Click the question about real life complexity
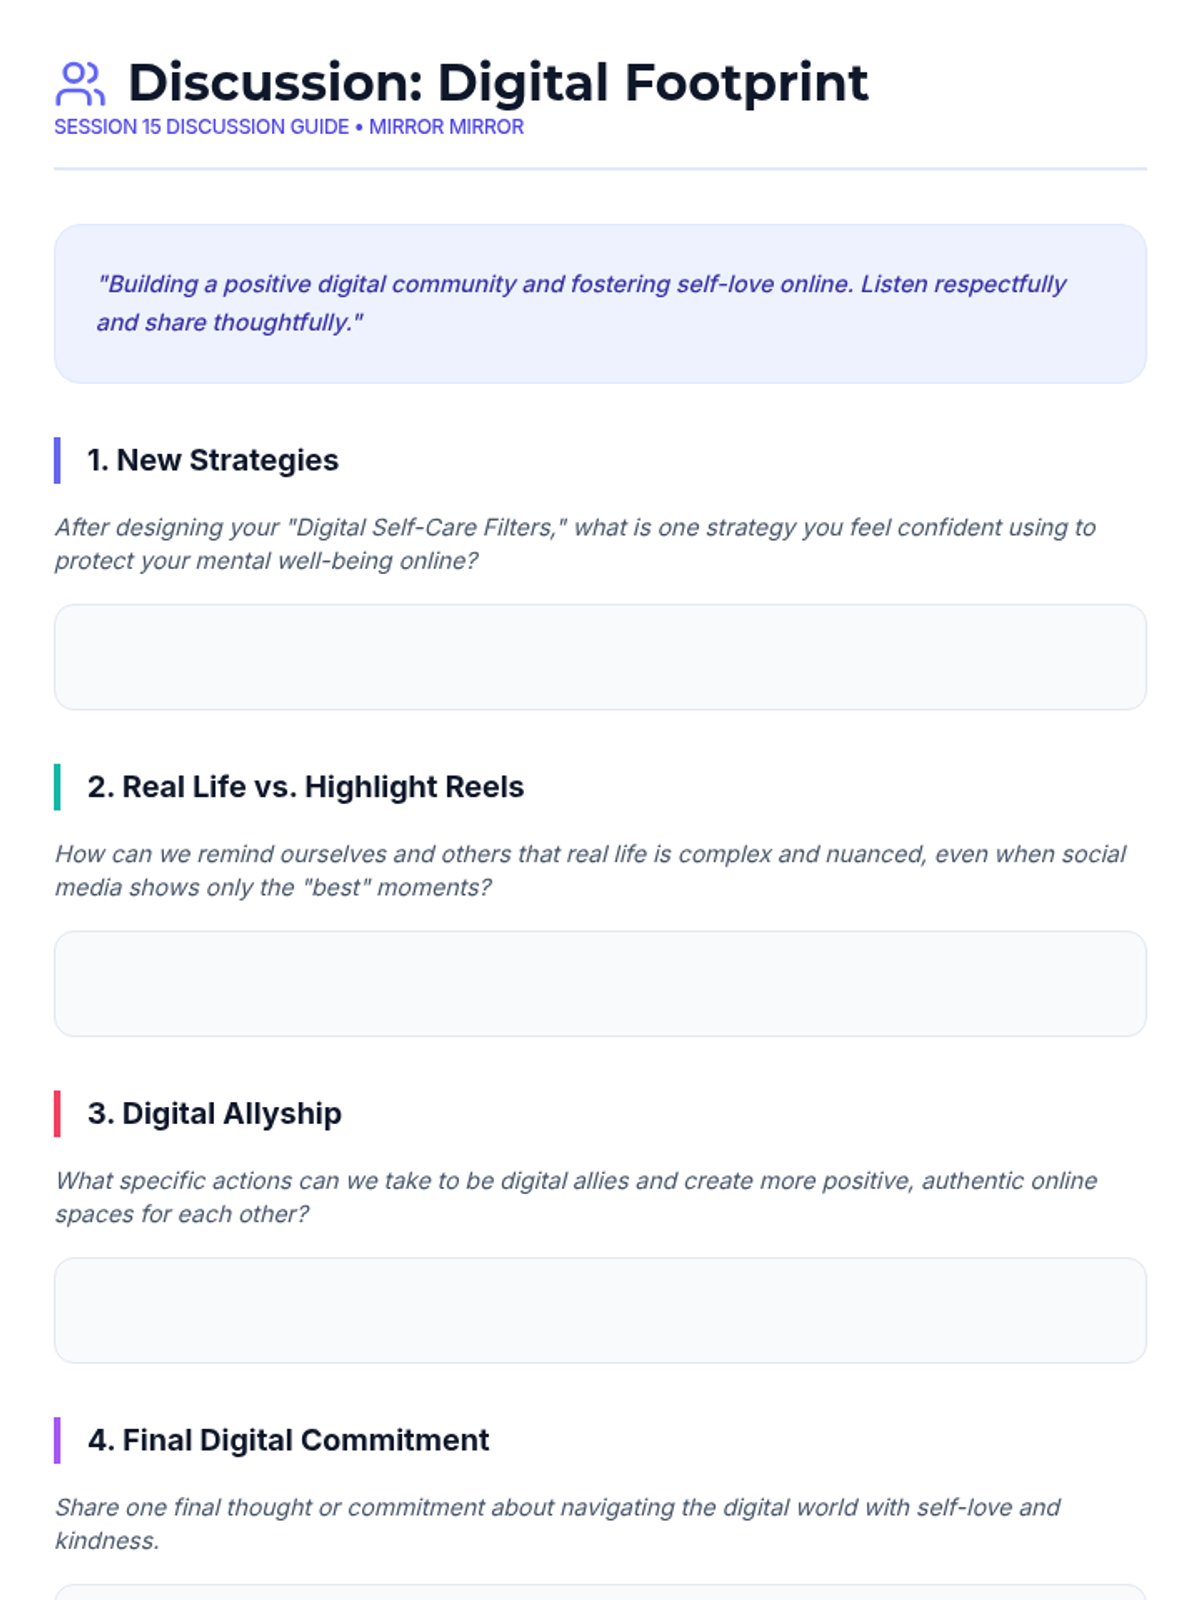This screenshot has width=1200, height=1600. coord(590,870)
